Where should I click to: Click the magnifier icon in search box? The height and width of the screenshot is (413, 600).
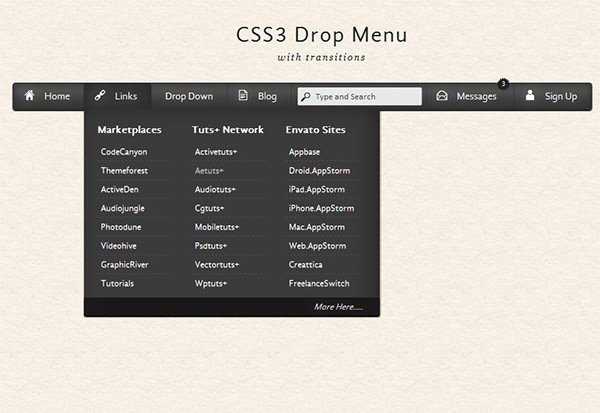(x=306, y=96)
